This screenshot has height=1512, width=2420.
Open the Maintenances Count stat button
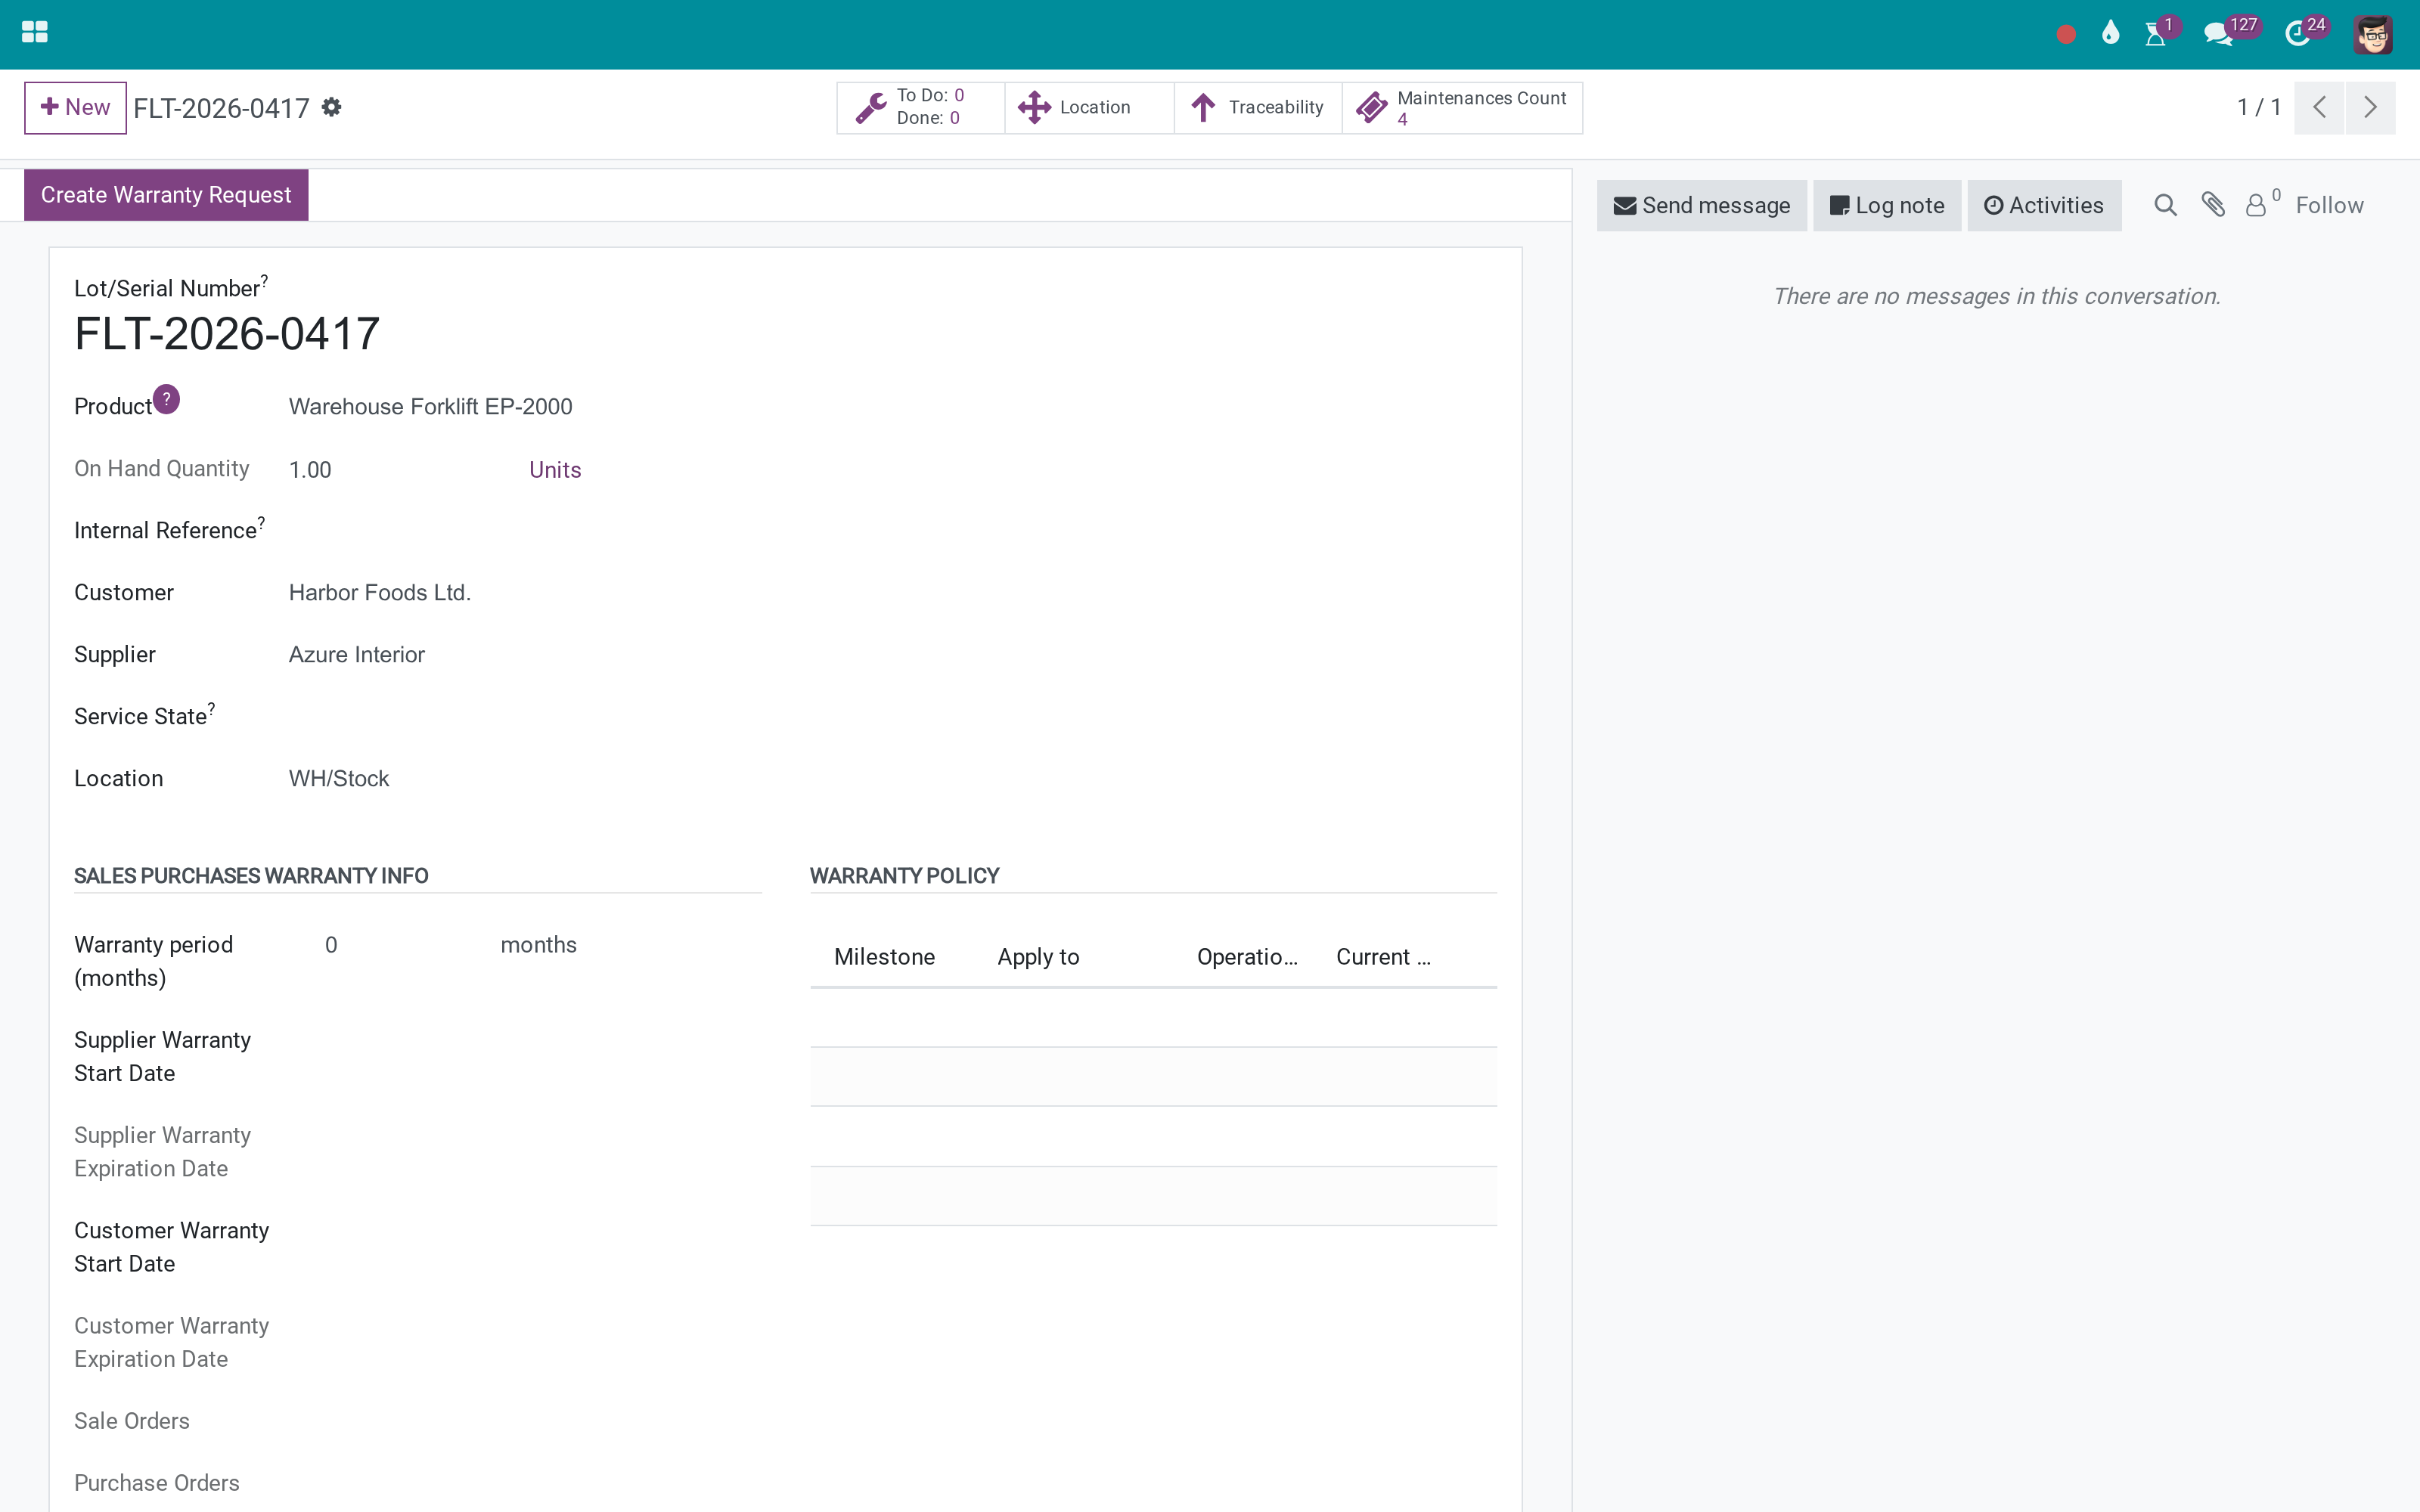[1462, 107]
